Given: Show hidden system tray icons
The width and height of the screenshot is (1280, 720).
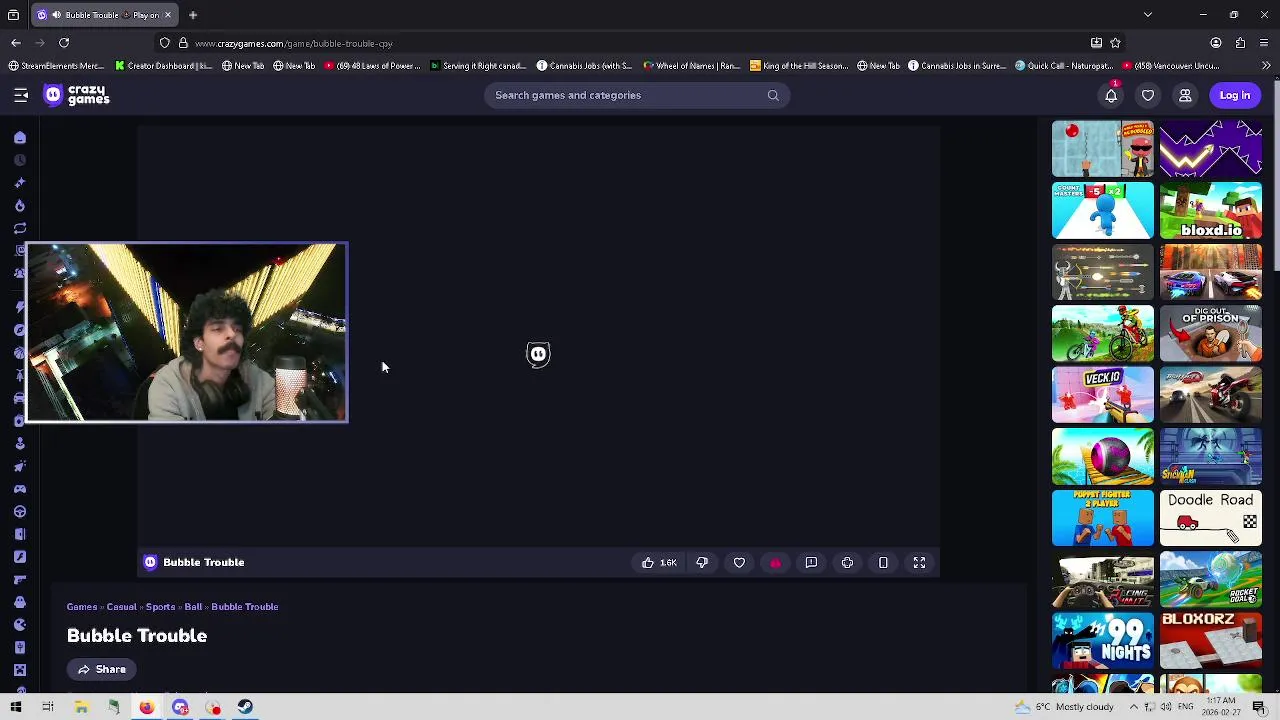Looking at the screenshot, I should click(1134, 707).
